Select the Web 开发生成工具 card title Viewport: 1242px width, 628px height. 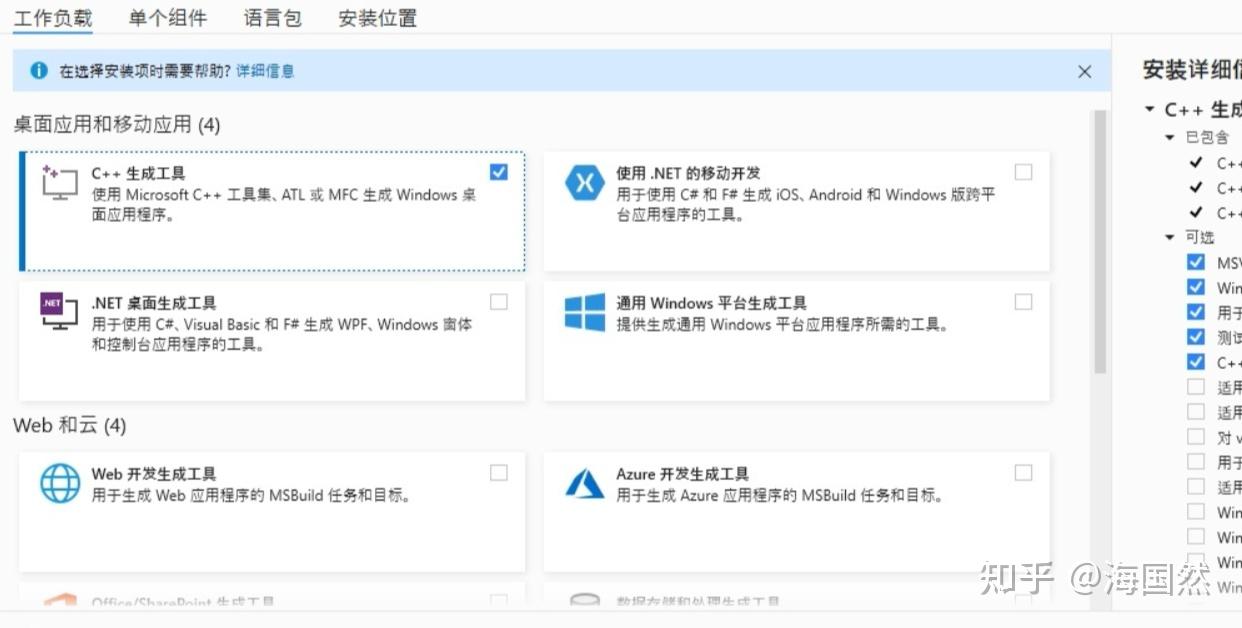tap(154, 474)
